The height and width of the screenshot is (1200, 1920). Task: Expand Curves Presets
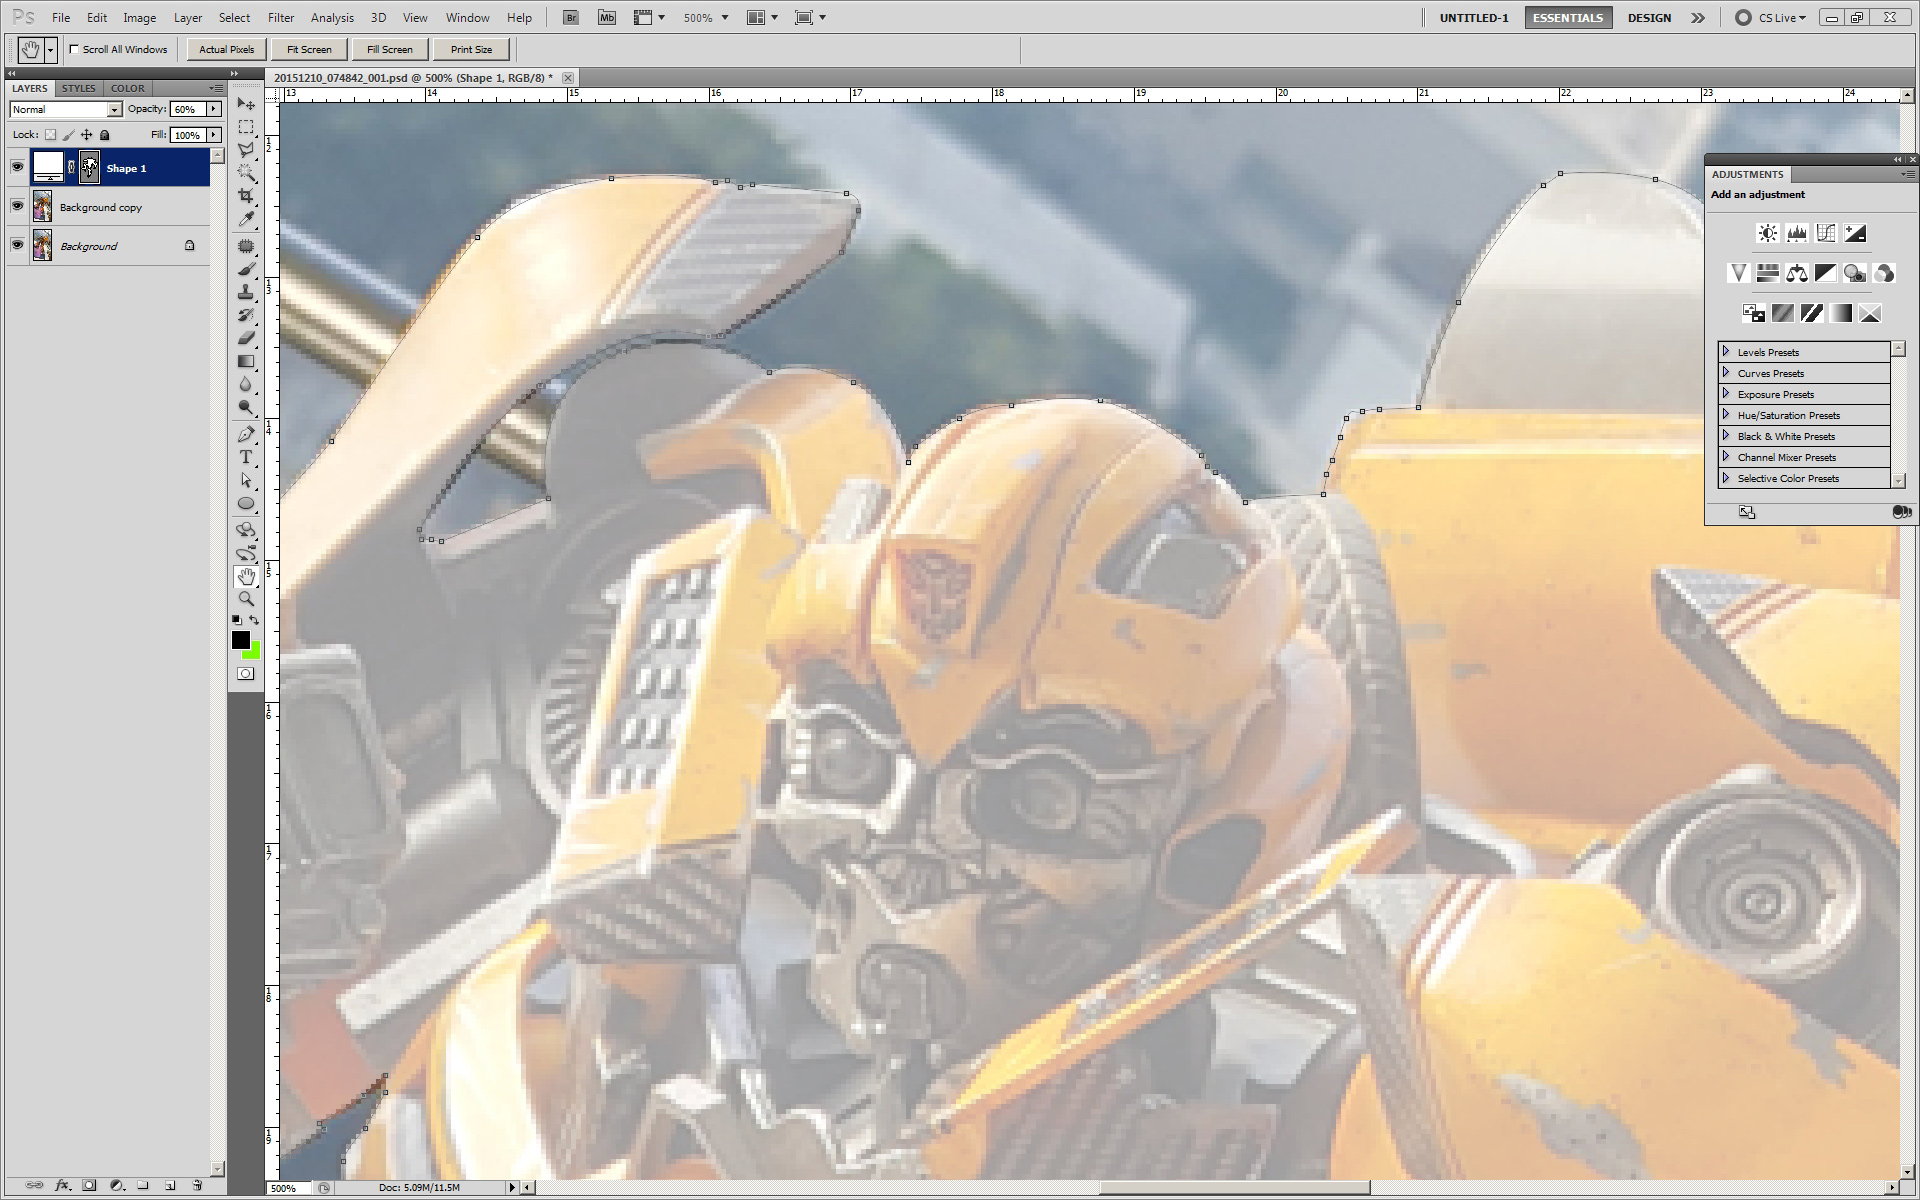1726,373
